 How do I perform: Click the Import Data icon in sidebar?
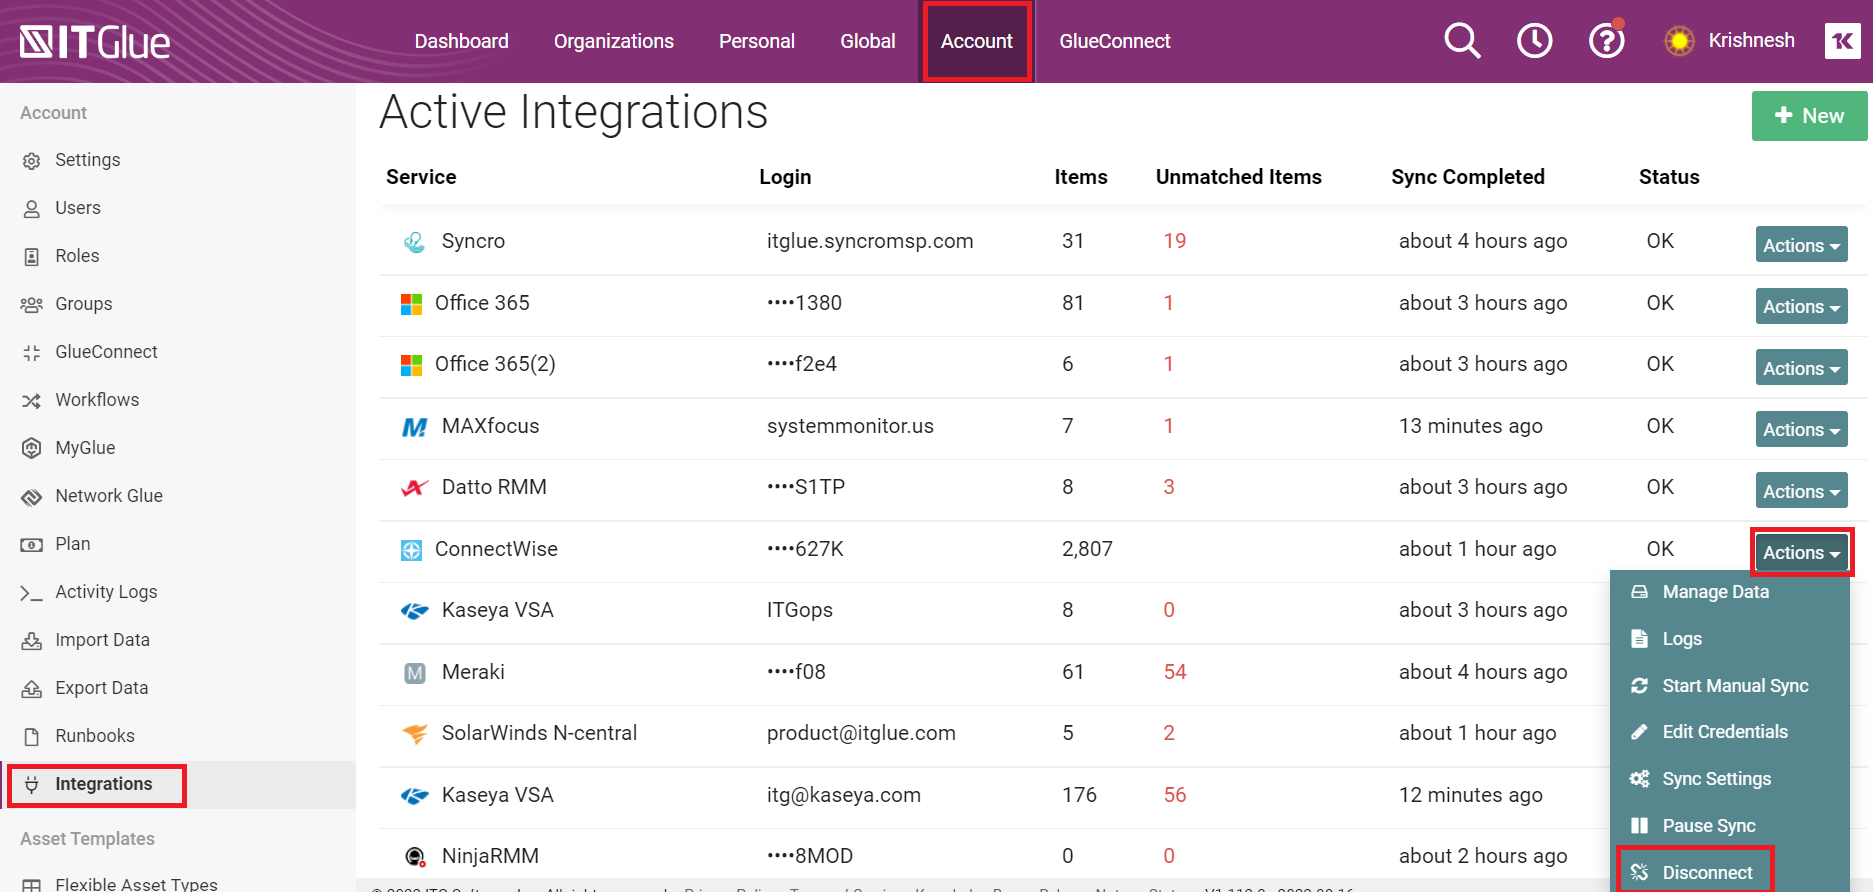32,641
